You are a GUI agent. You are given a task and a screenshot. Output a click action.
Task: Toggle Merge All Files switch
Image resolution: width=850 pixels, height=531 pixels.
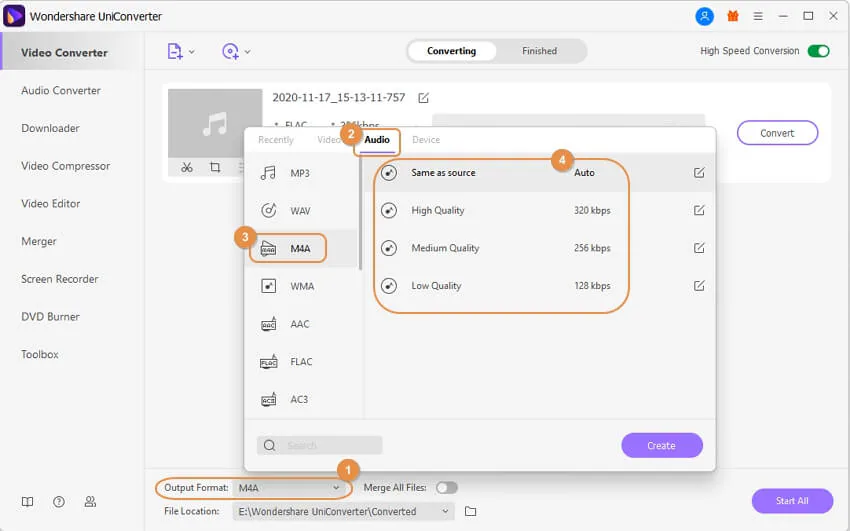[447, 488]
